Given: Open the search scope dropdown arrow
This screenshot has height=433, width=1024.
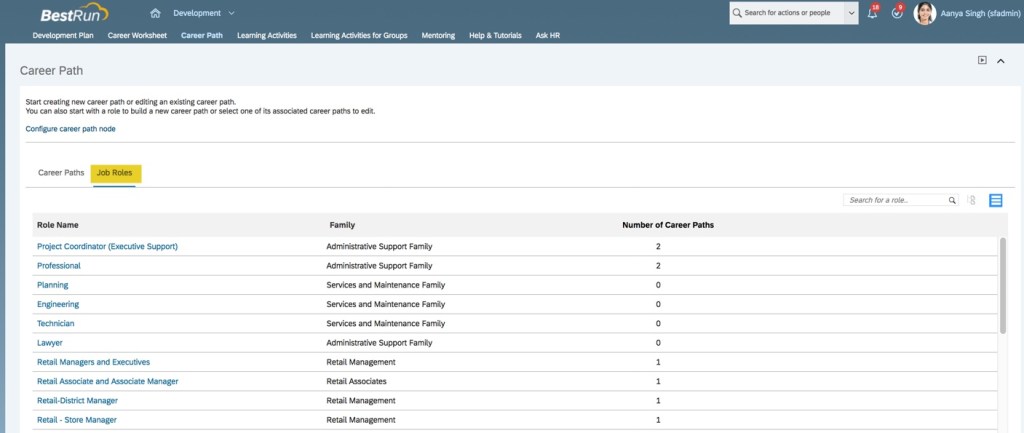Looking at the screenshot, I should (851, 14).
